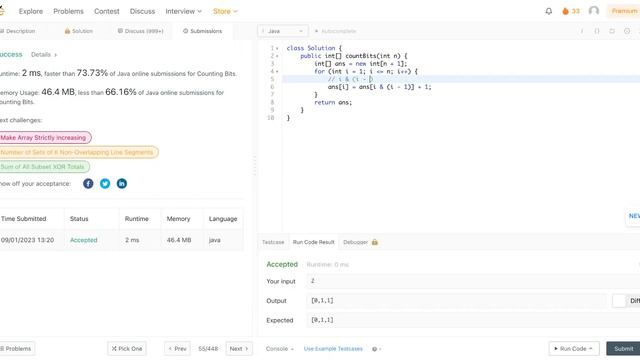Switch to the Testcase tab
The width and height of the screenshot is (640, 360).
tap(273, 242)
